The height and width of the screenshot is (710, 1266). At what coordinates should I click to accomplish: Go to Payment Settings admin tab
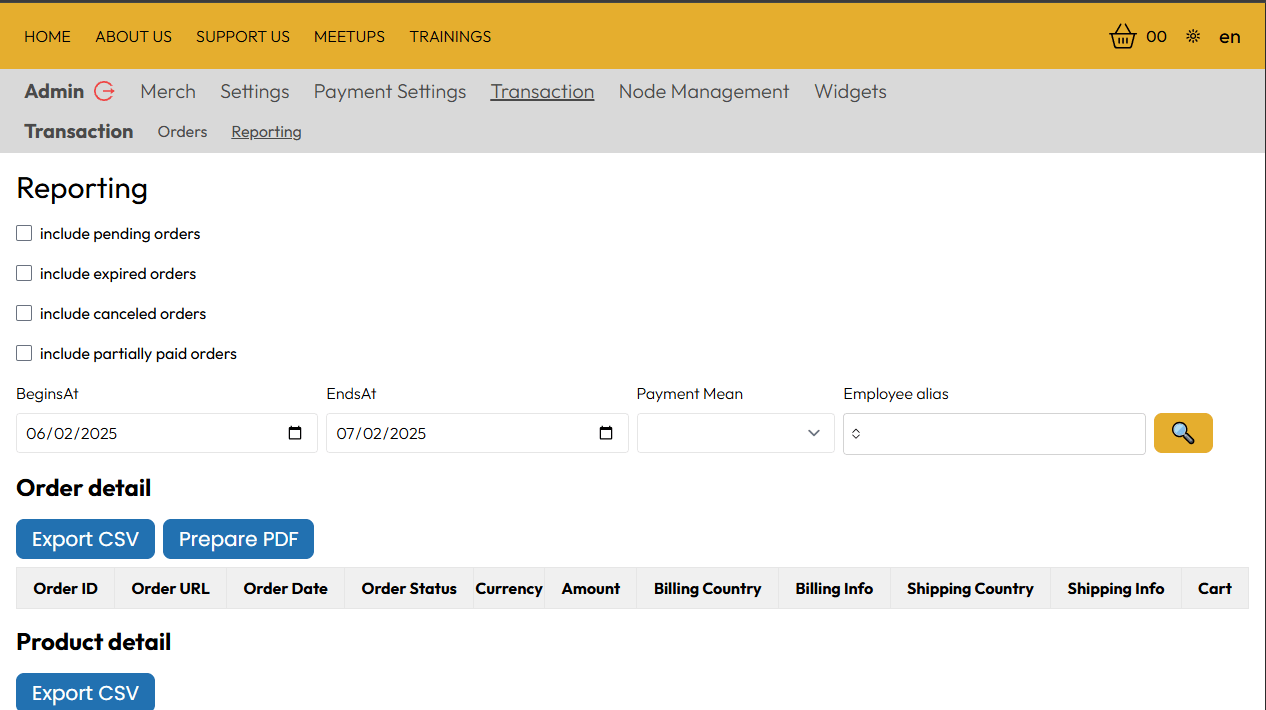coord(390,91)
